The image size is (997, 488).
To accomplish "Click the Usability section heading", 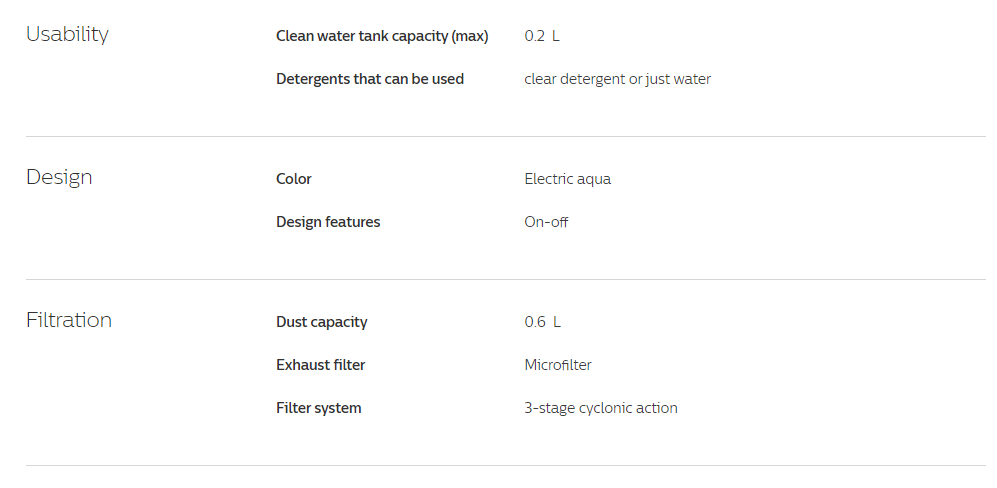I will pyautogui.click(x=67, y=34).
